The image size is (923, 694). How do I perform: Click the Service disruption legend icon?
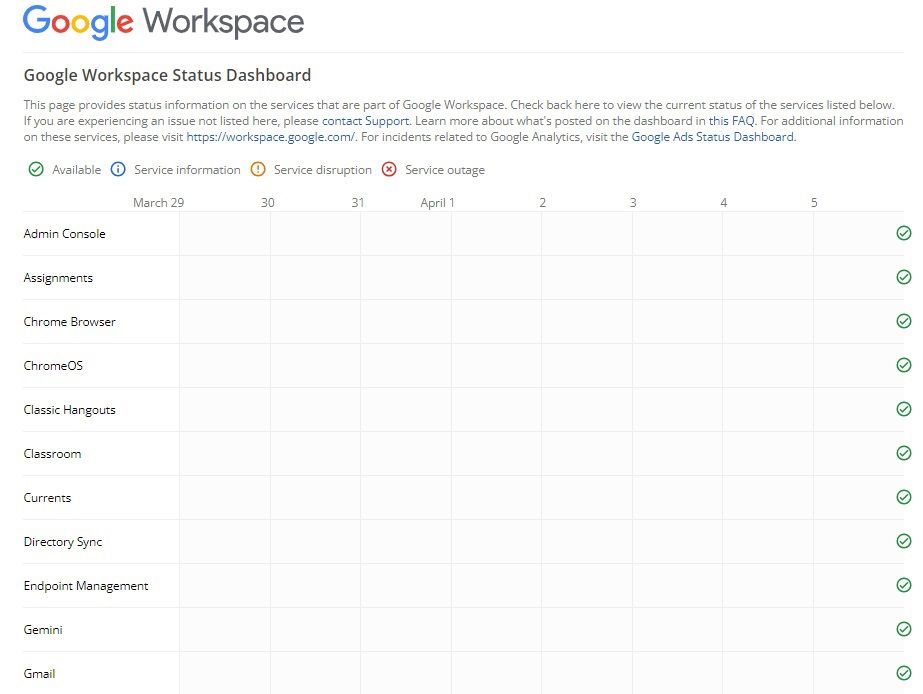[258, 170]
